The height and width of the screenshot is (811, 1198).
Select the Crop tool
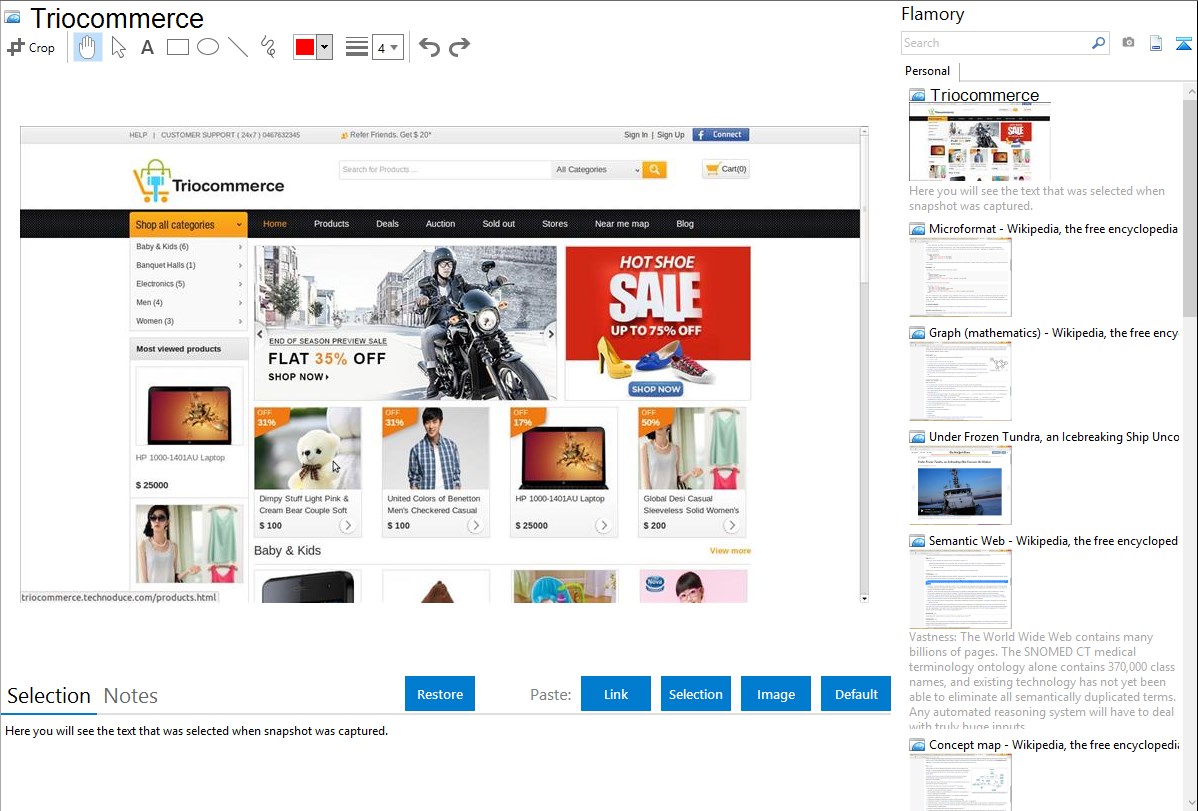(31, 47)
